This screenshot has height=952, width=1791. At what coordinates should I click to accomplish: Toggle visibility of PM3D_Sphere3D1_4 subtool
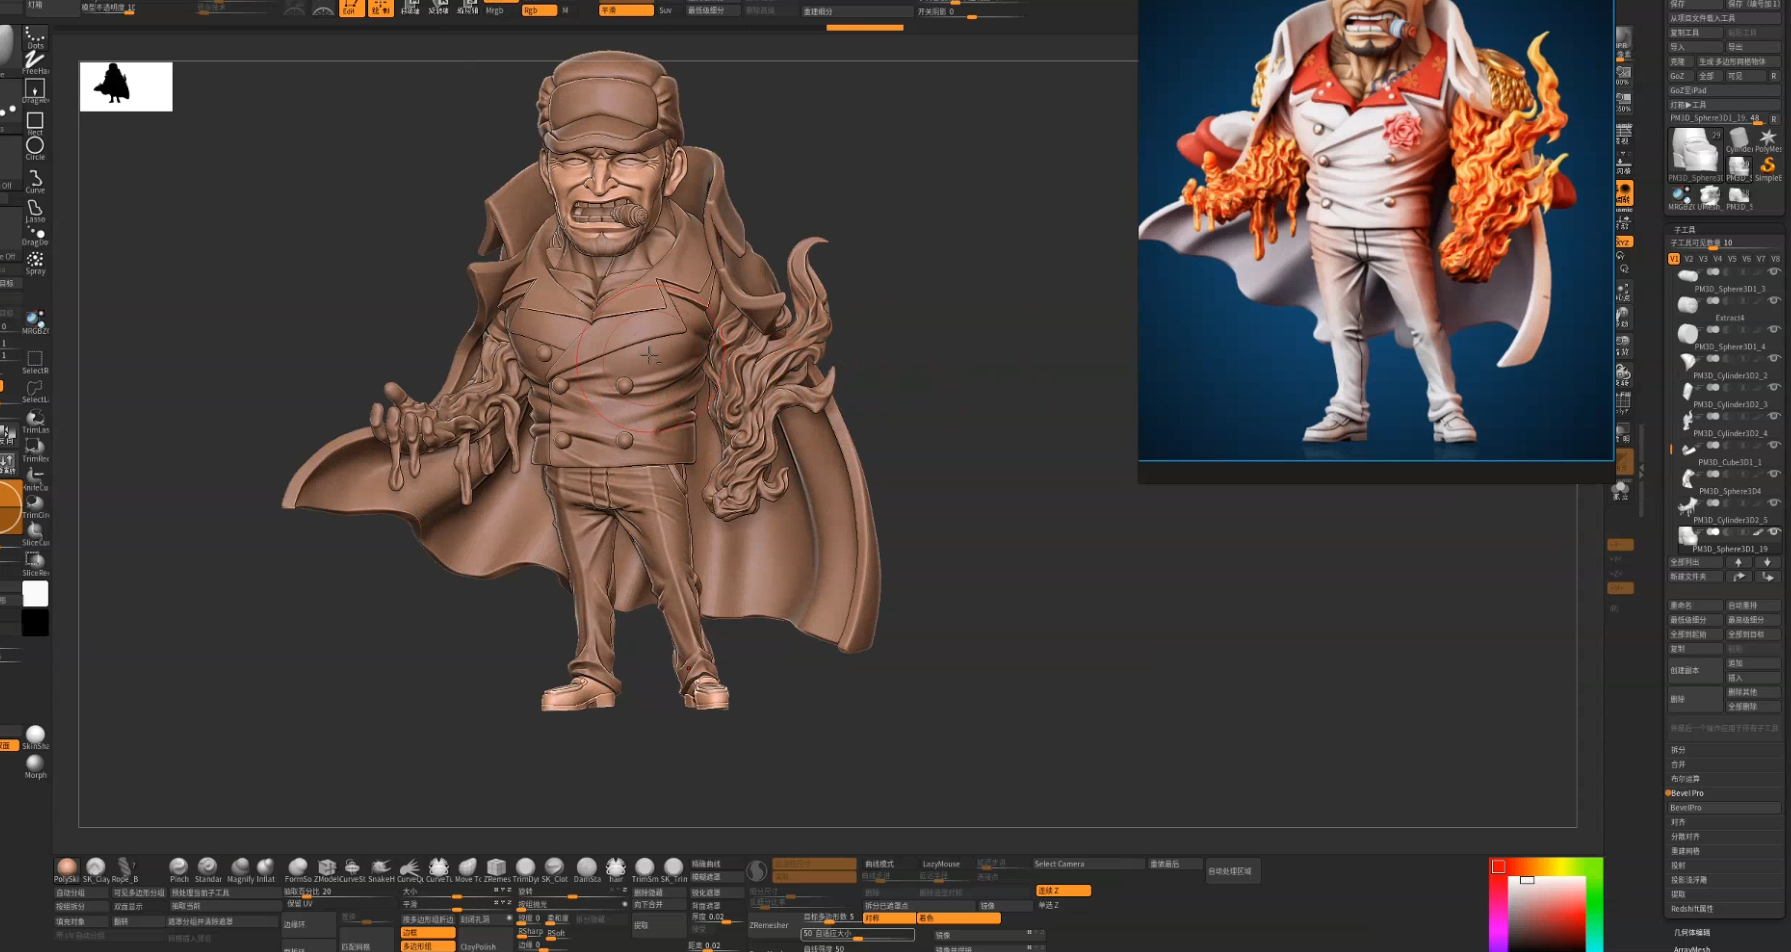(x=1775, y=330)
